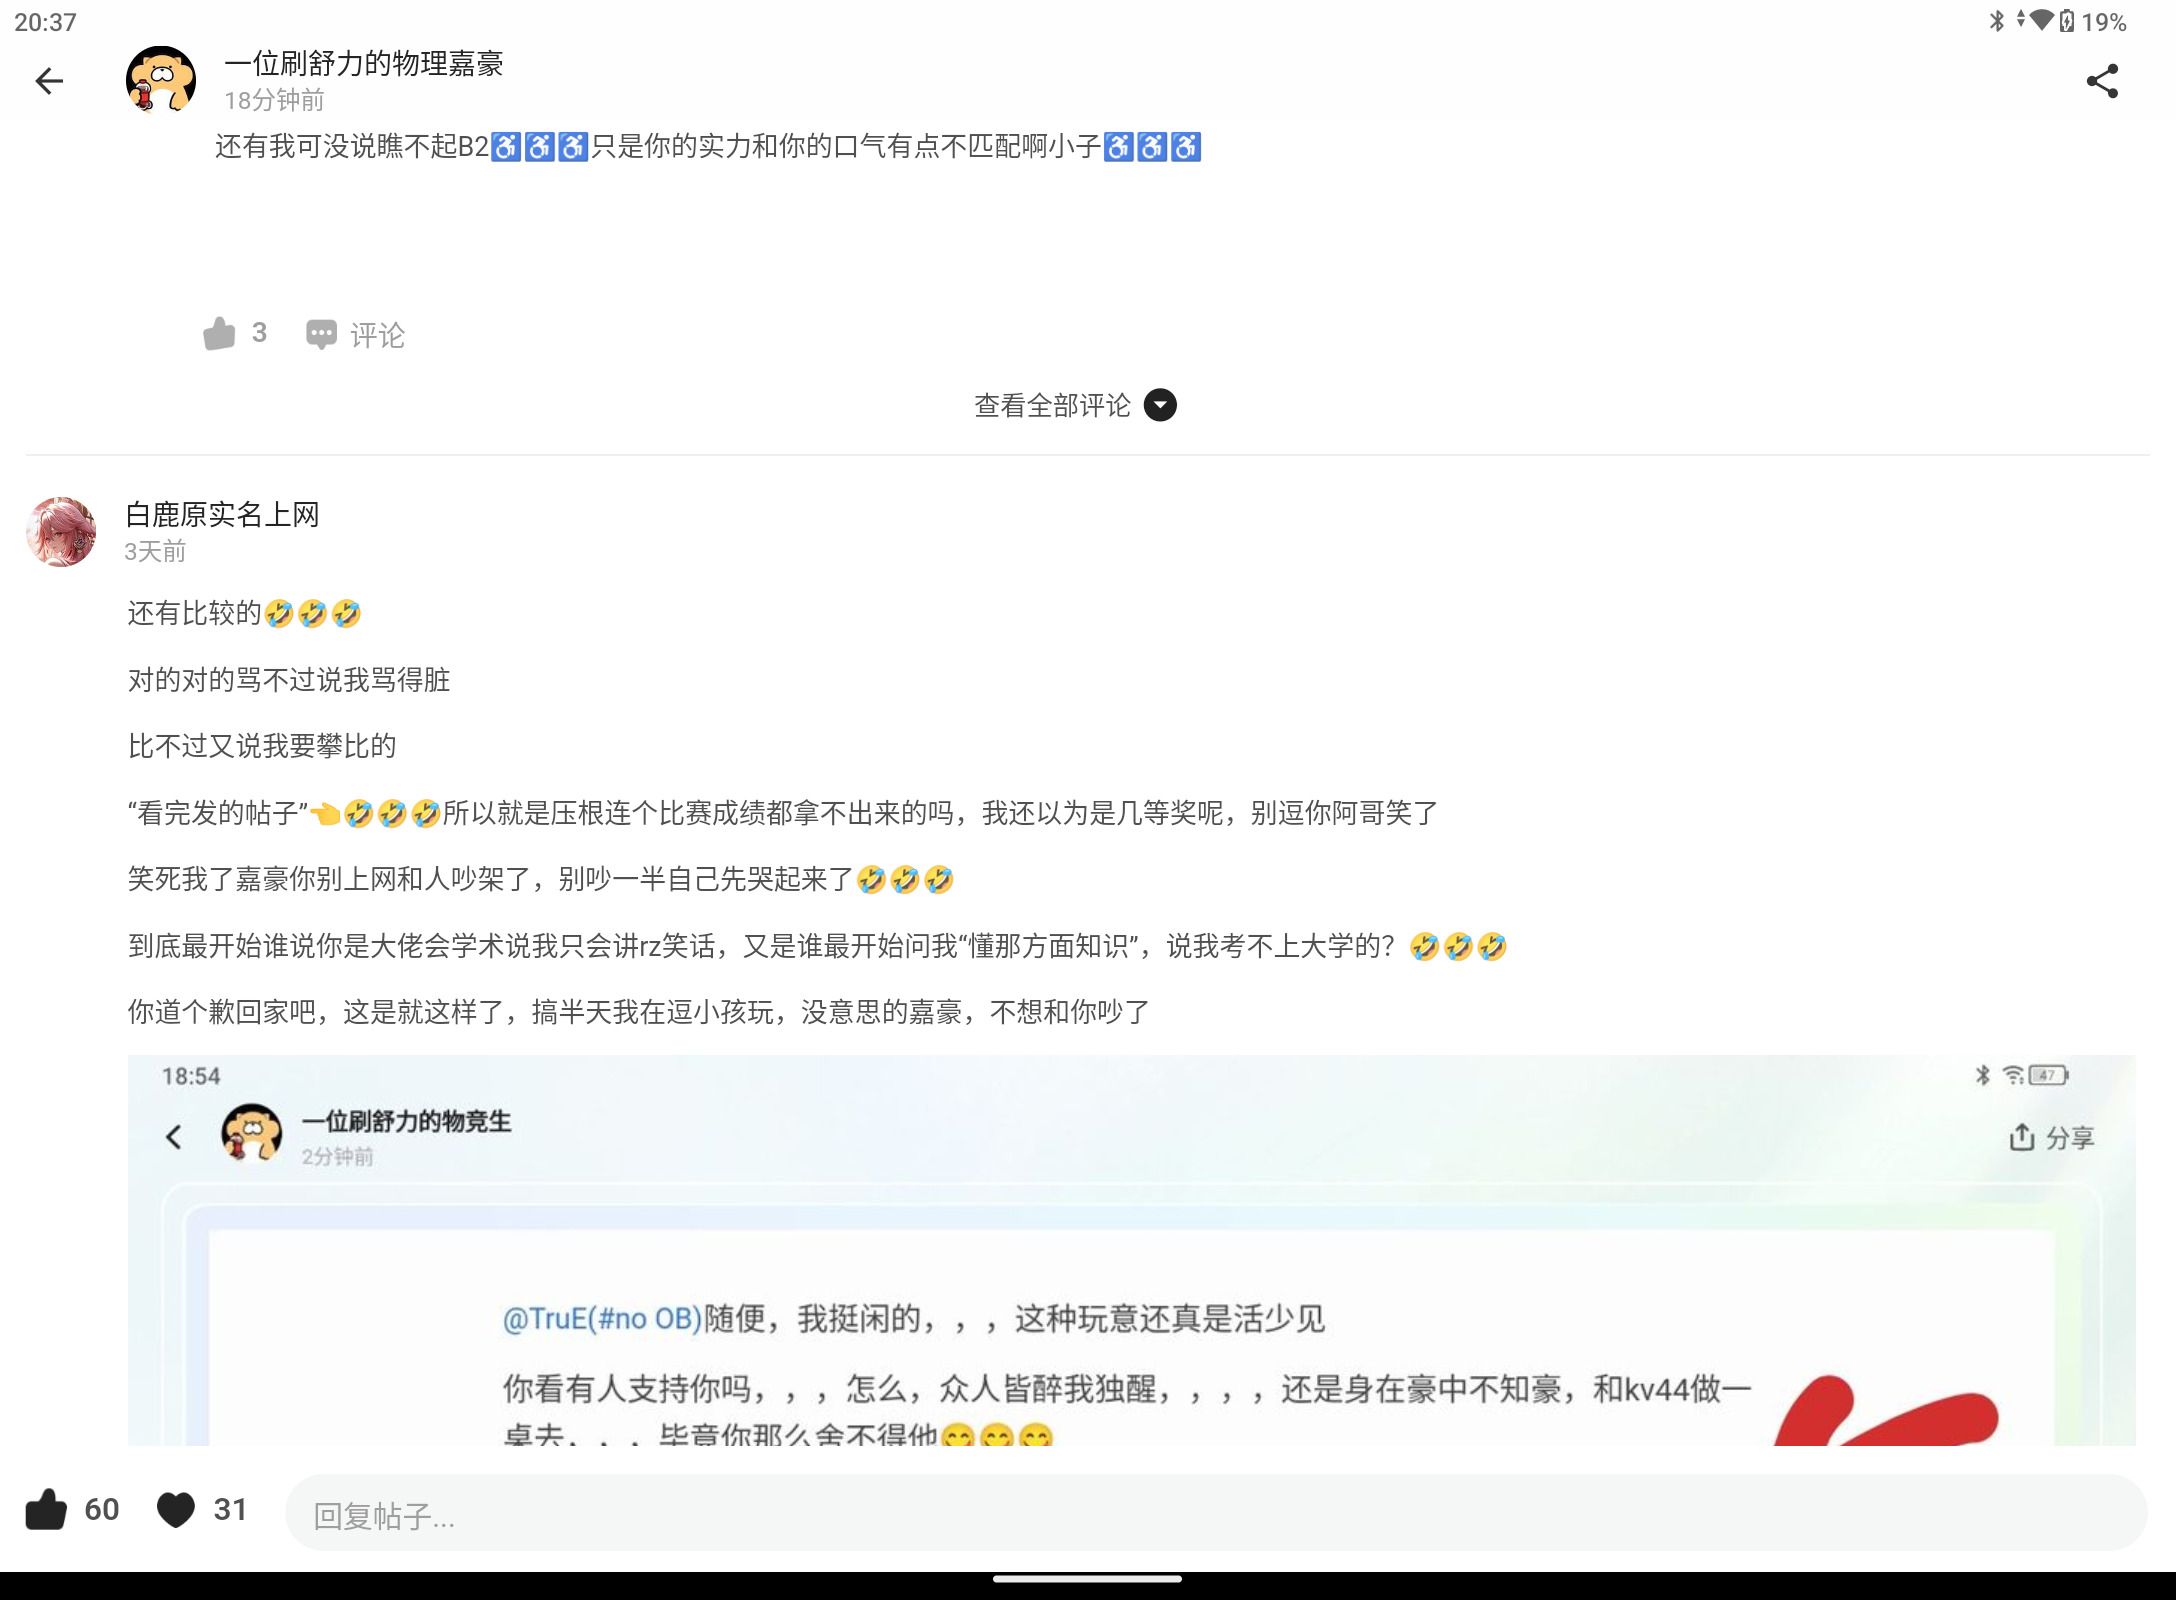
Task: Select the line 对的对的骂不过说我骂得脏
Action: pyautogui.click(x=289, y=680)
